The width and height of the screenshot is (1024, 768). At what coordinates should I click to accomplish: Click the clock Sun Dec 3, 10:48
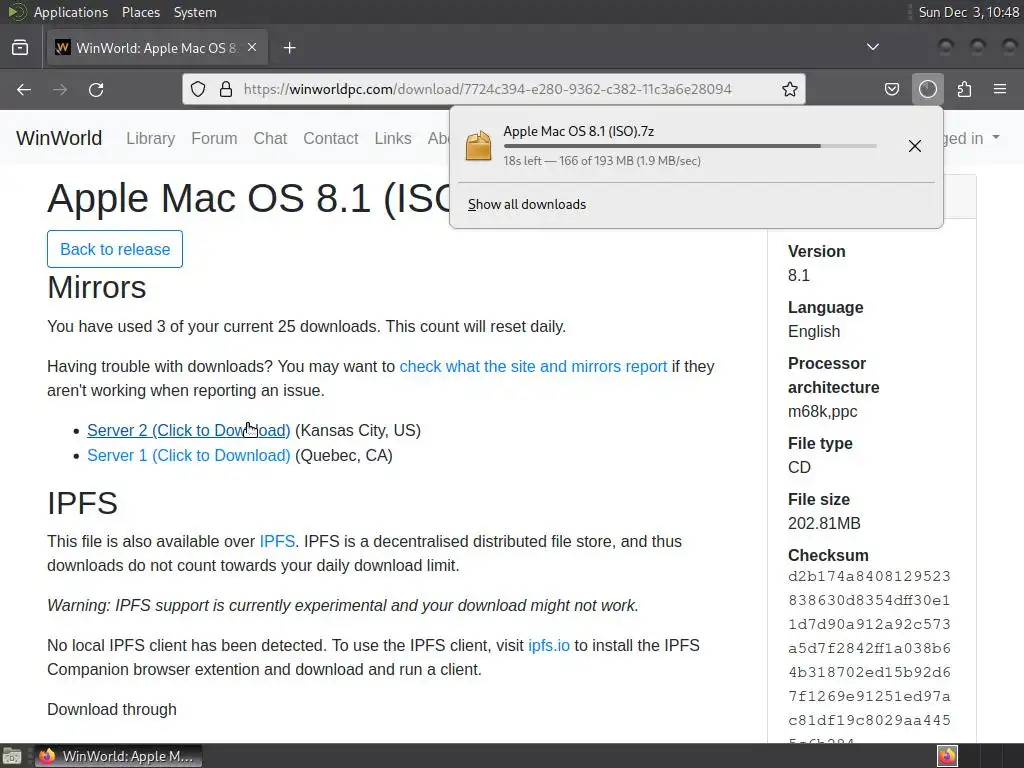coord(968,12)
